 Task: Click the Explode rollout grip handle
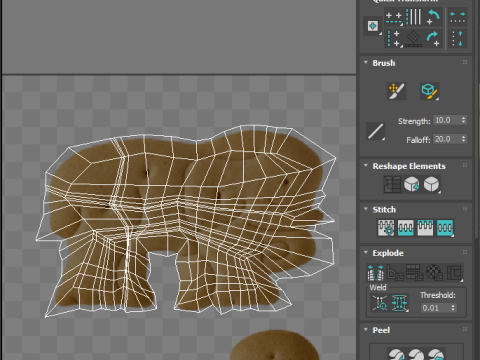pos(465,252)
